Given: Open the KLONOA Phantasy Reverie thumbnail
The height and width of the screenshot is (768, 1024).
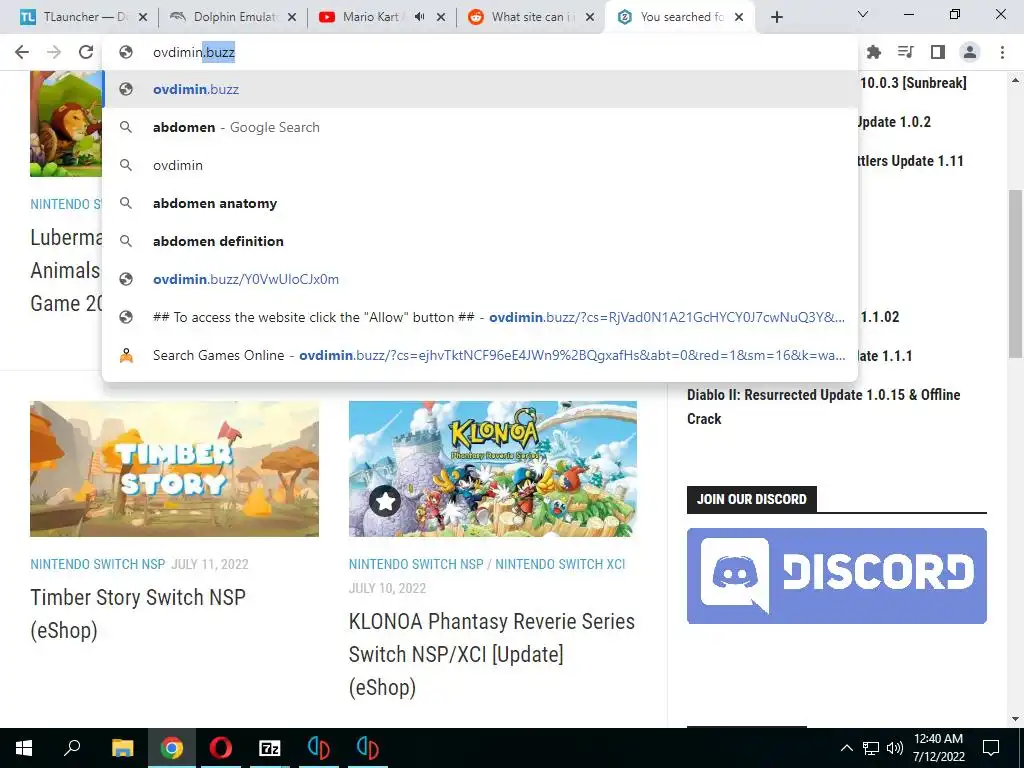Looking at the screenshot, I should pyautogui.click(x=493, y=469).
